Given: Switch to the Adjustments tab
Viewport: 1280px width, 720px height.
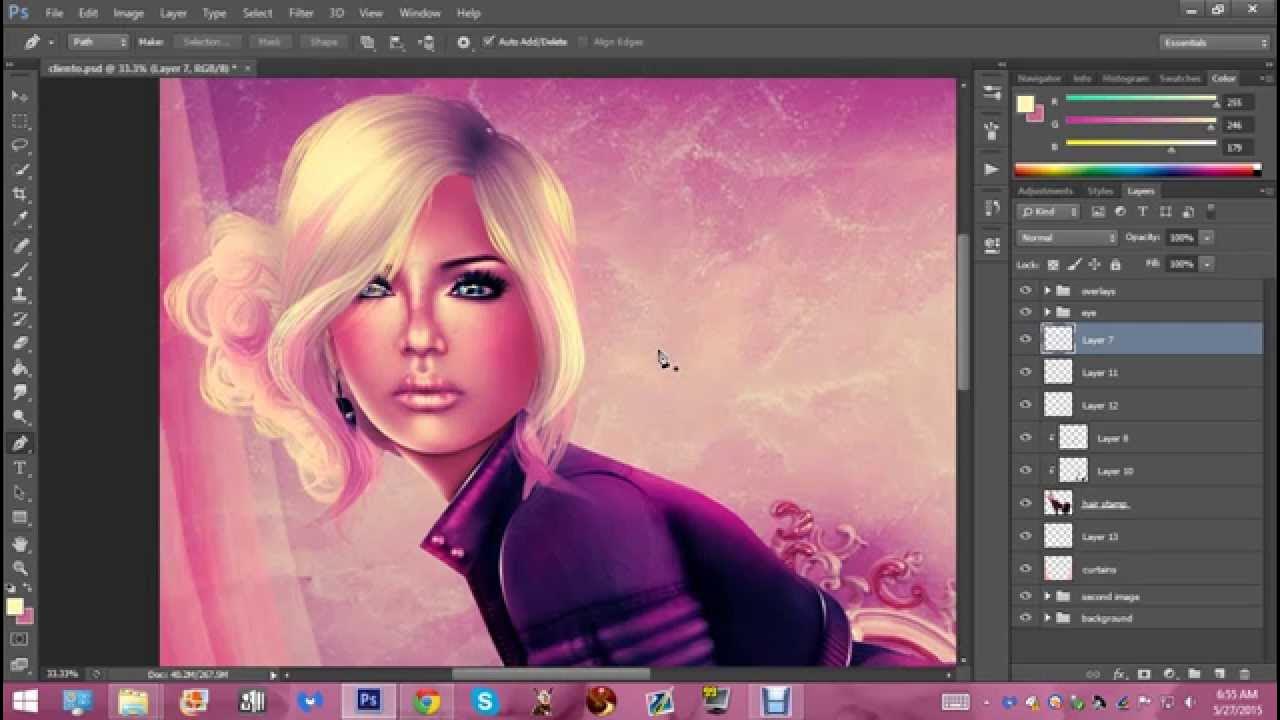Looking at the screenshot, I should [1045, 191].
